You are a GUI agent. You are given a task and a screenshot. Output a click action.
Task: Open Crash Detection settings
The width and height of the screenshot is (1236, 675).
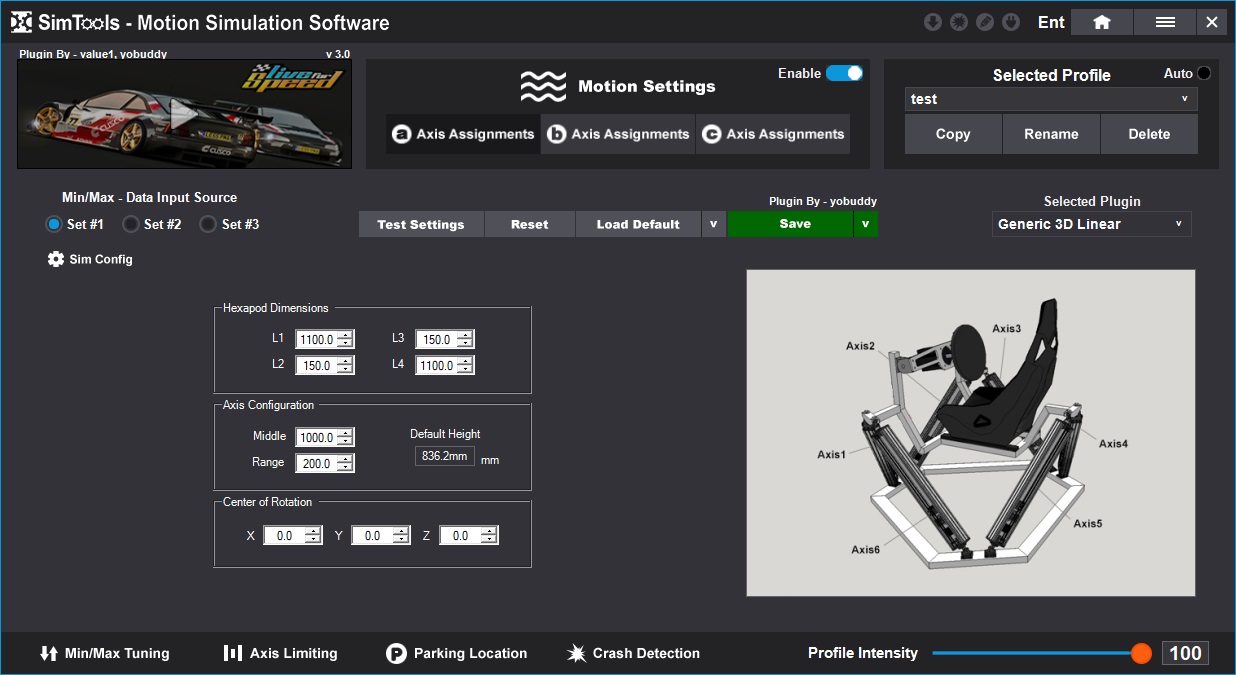[633, 653]
